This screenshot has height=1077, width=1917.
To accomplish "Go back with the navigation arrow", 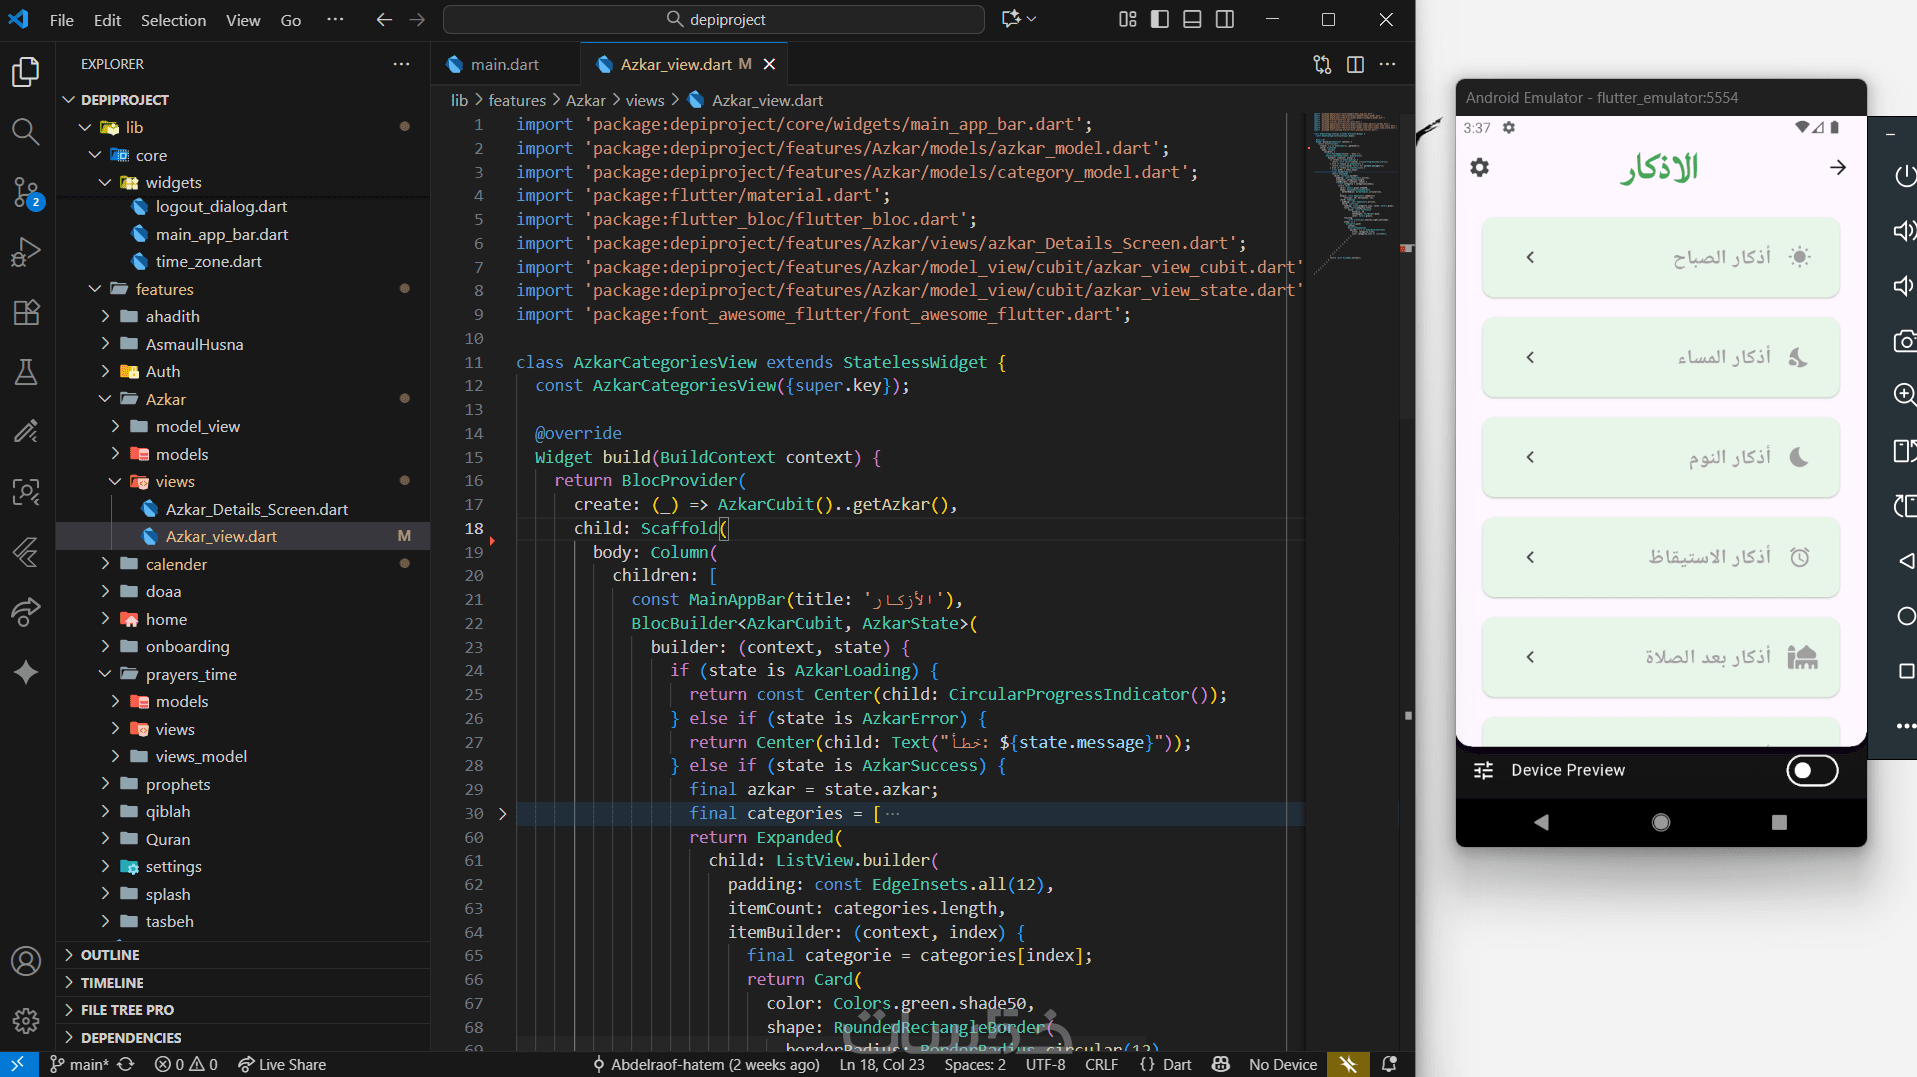I will 384,19.
